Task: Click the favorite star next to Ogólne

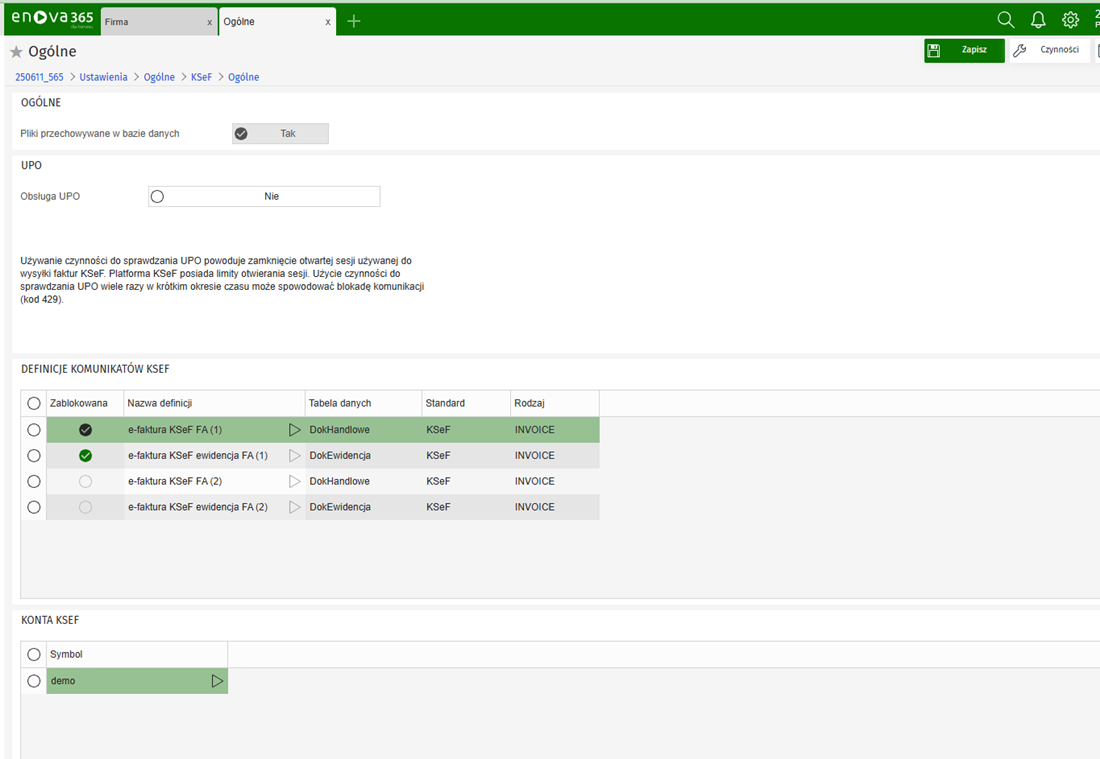Action: [16, 52]
